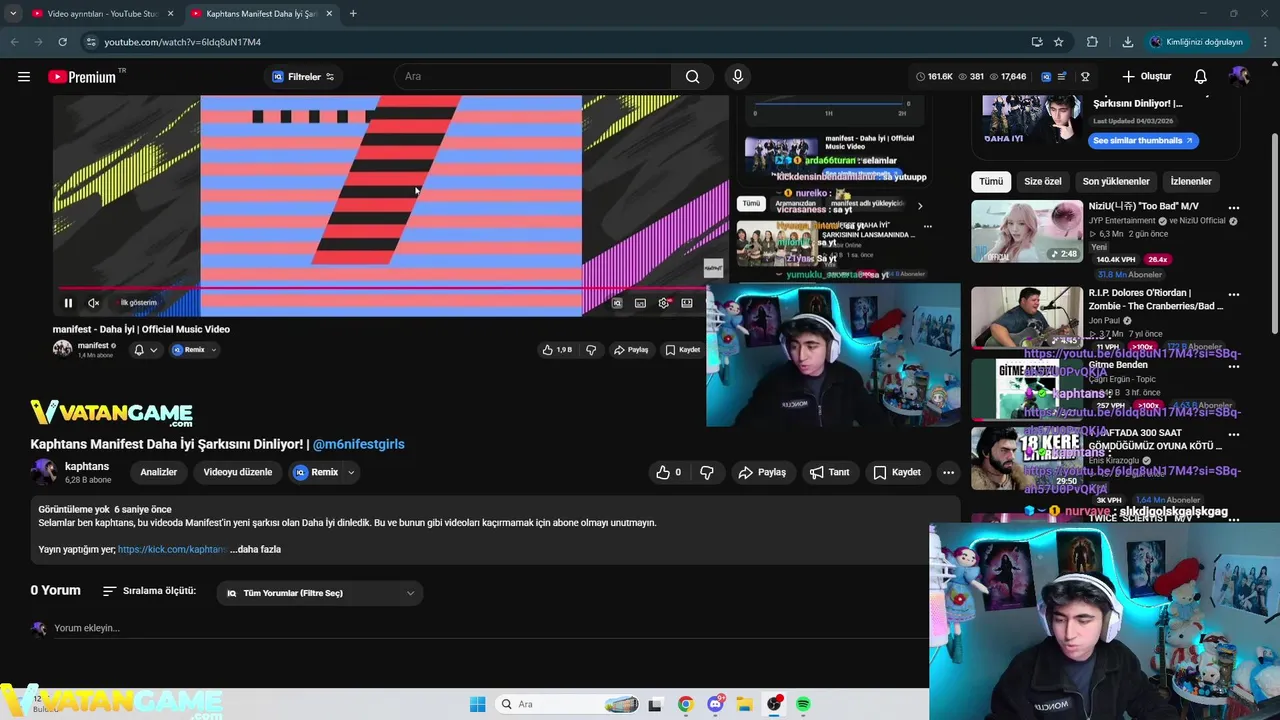Open player settings gear
Viewport: 1280px width, 720px height.
pyautogui.click(x=663, y=303)
